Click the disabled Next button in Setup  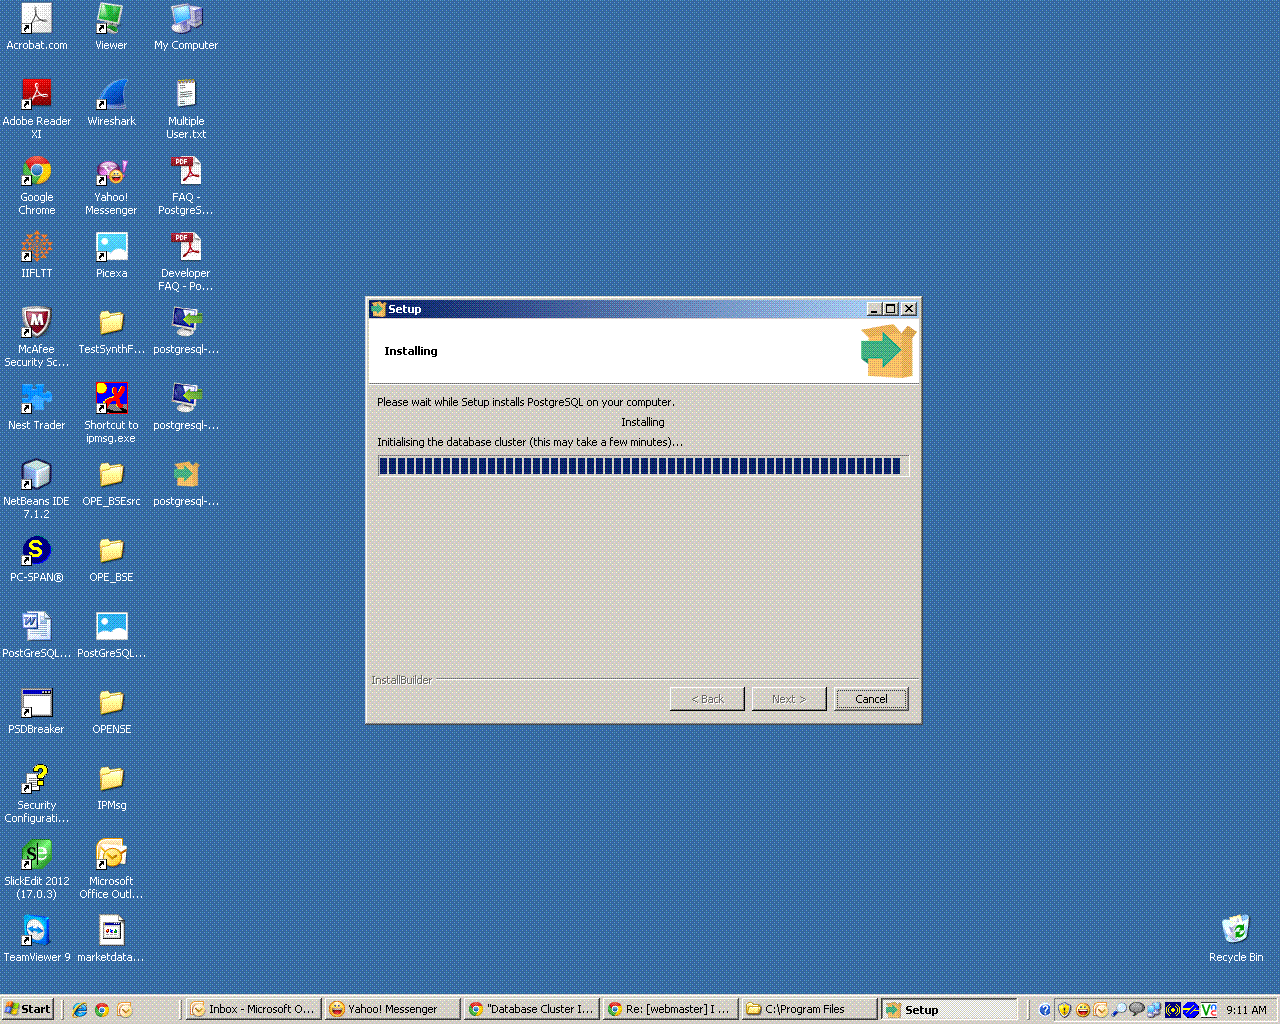789,698
